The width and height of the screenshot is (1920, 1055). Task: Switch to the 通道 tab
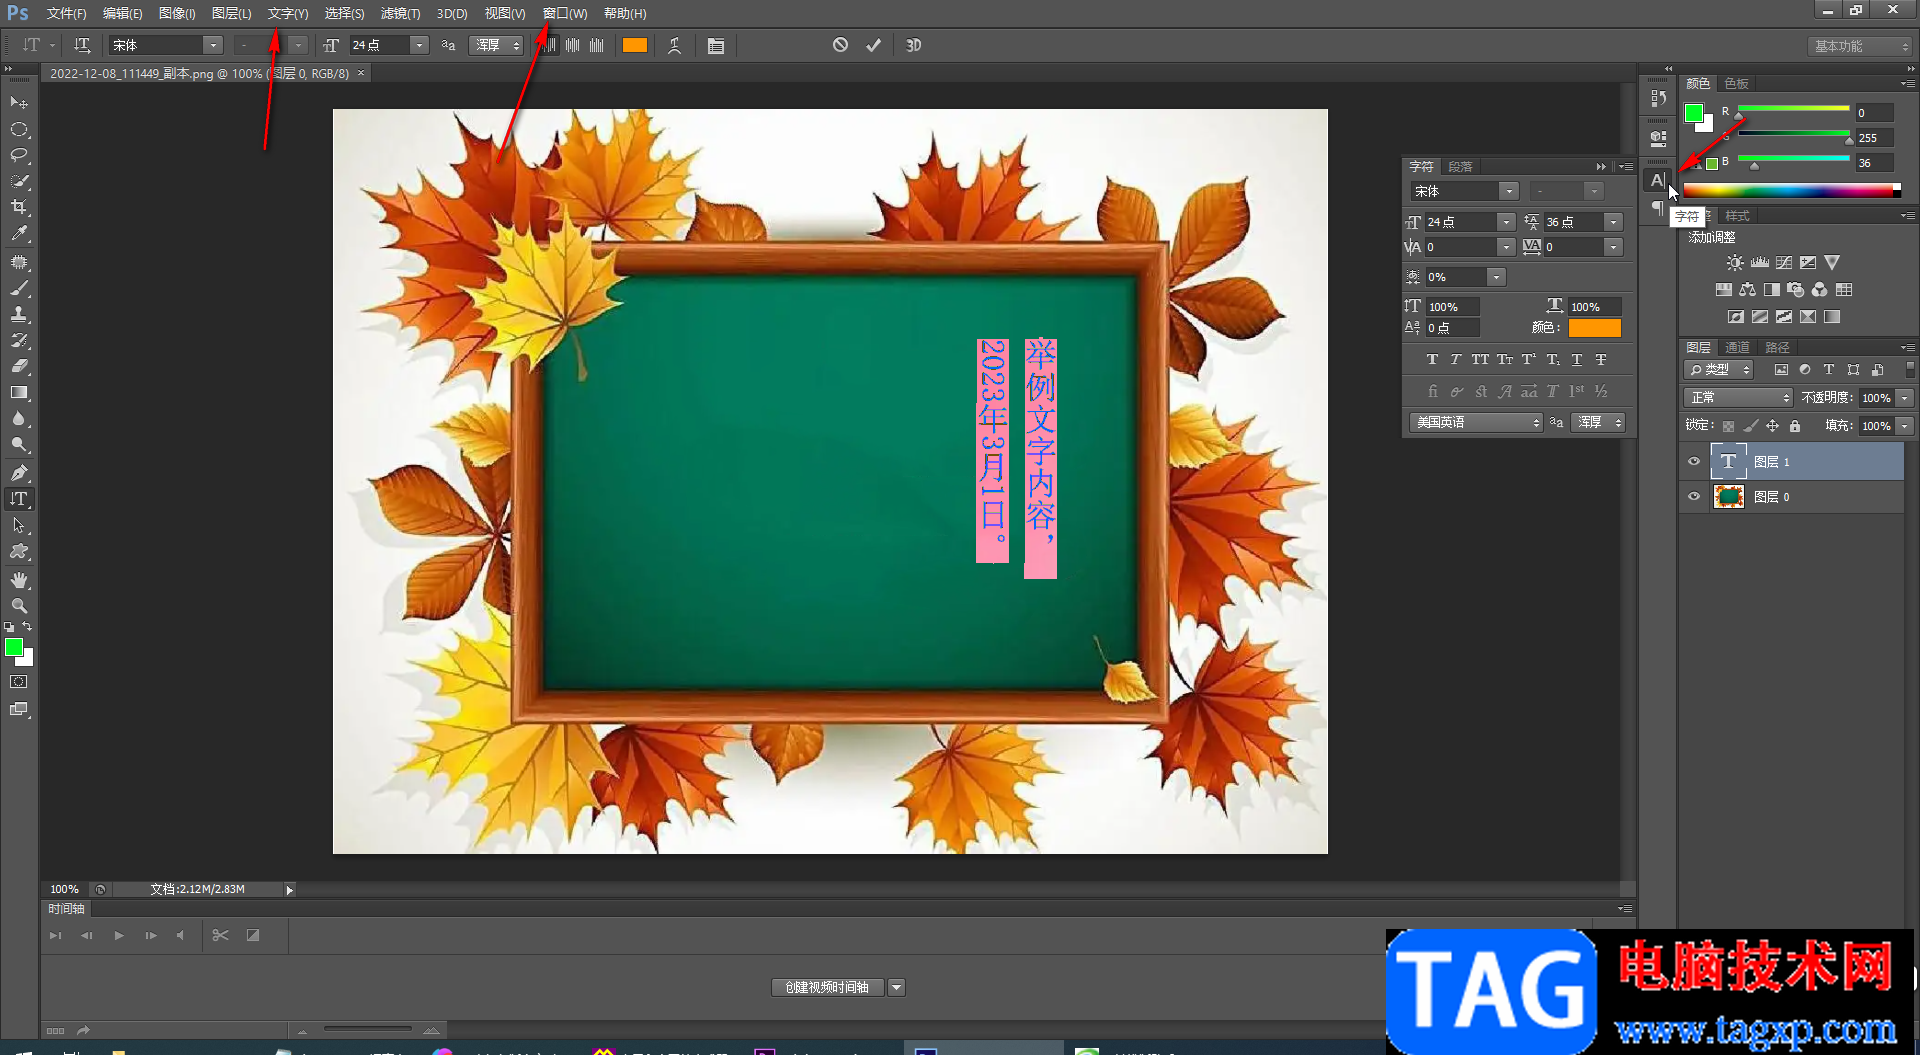coord(1737,347)
